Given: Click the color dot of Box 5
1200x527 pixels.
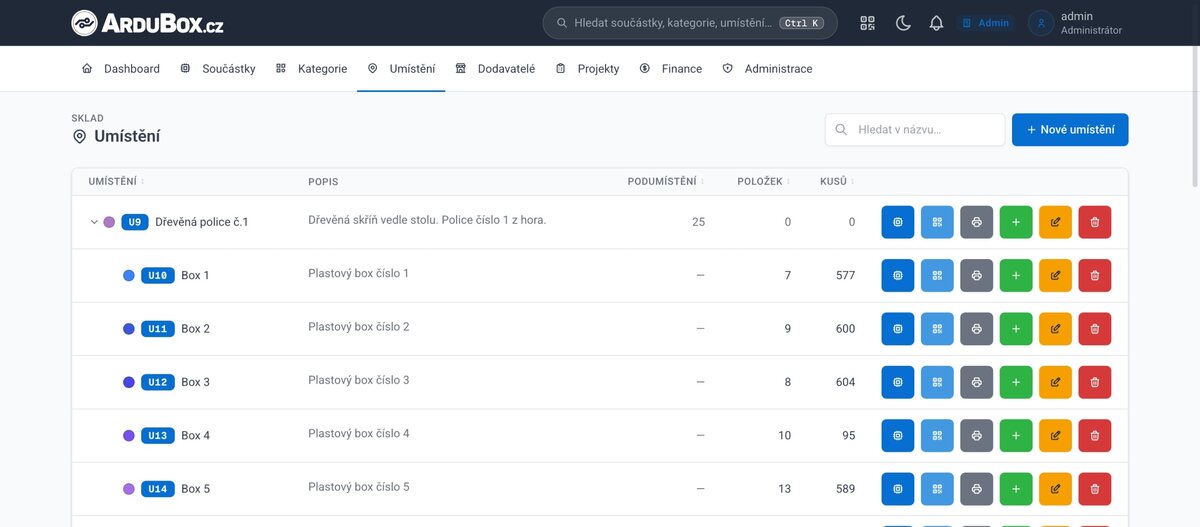Looking at the screenshot, I should tap(129, 489).
